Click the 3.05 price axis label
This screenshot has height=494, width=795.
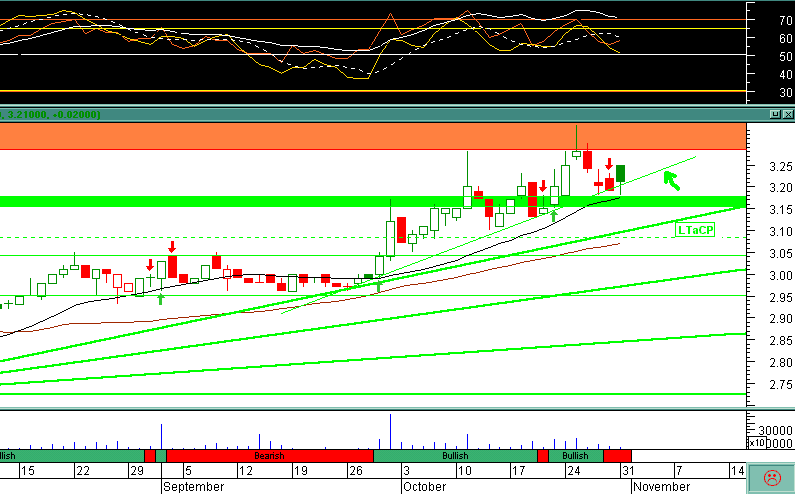(781, 254)
